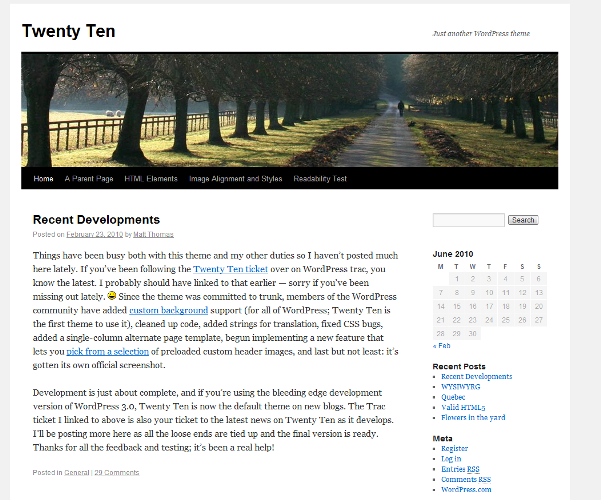Viewport: 601px width, 500px height.
Task: Follow the pick from a selection link
Action: click(108, 352)
